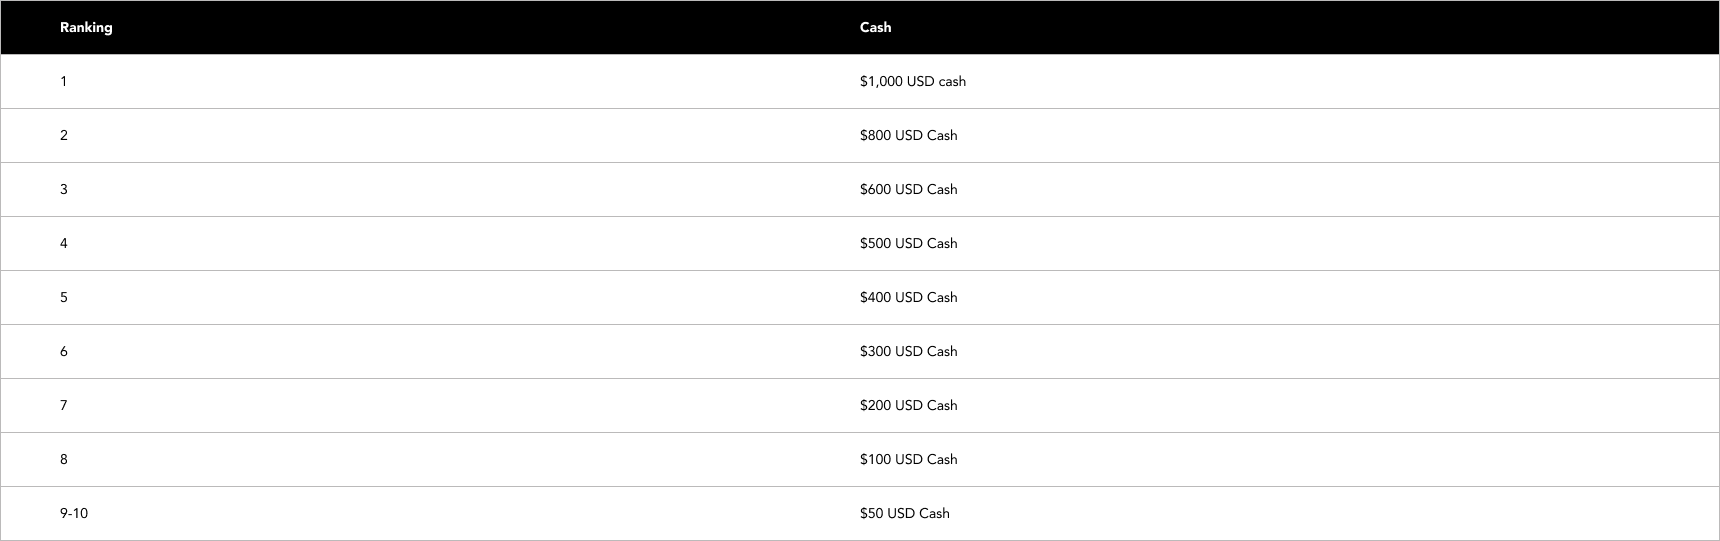Click the $100 USD Cash entry
Screen dimensions: 1720x541
click(x=908, y=459)
